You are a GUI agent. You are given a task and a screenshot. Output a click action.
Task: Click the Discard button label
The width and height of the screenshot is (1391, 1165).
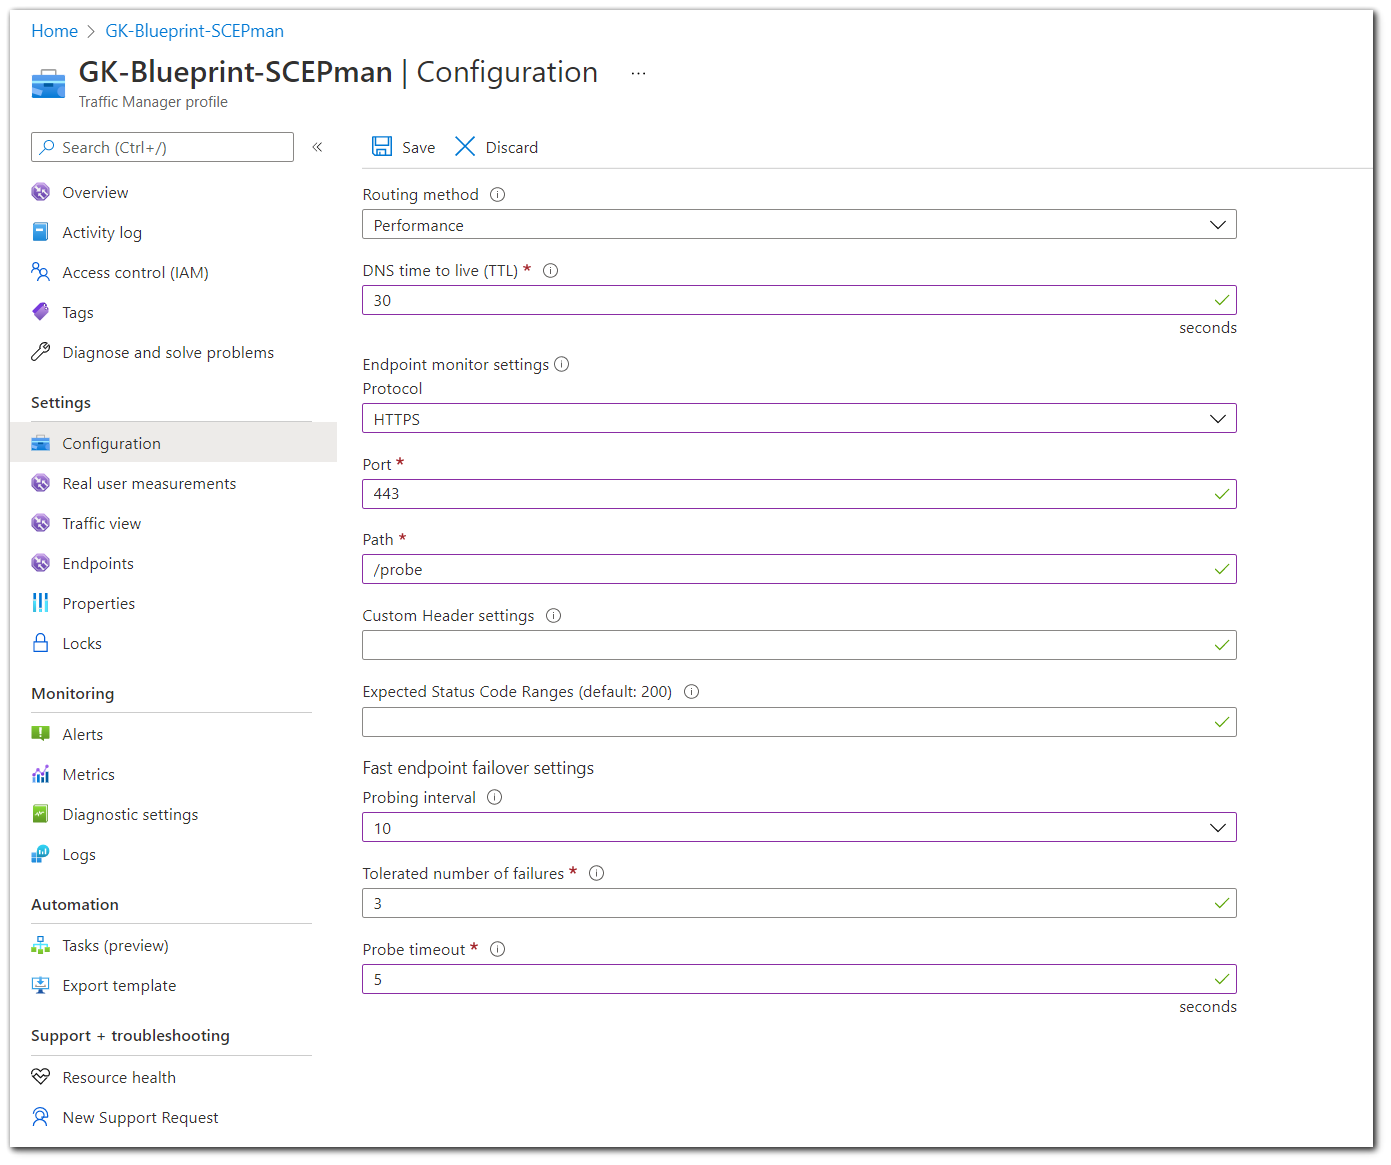512,148
